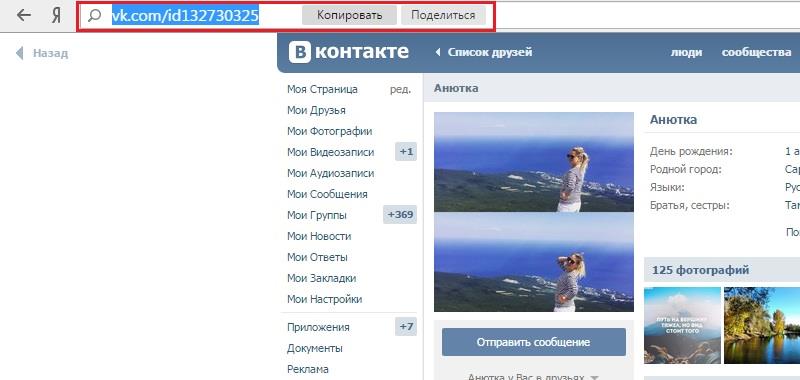
Task: Open "Мои Фотографии"
Action: 330,131
